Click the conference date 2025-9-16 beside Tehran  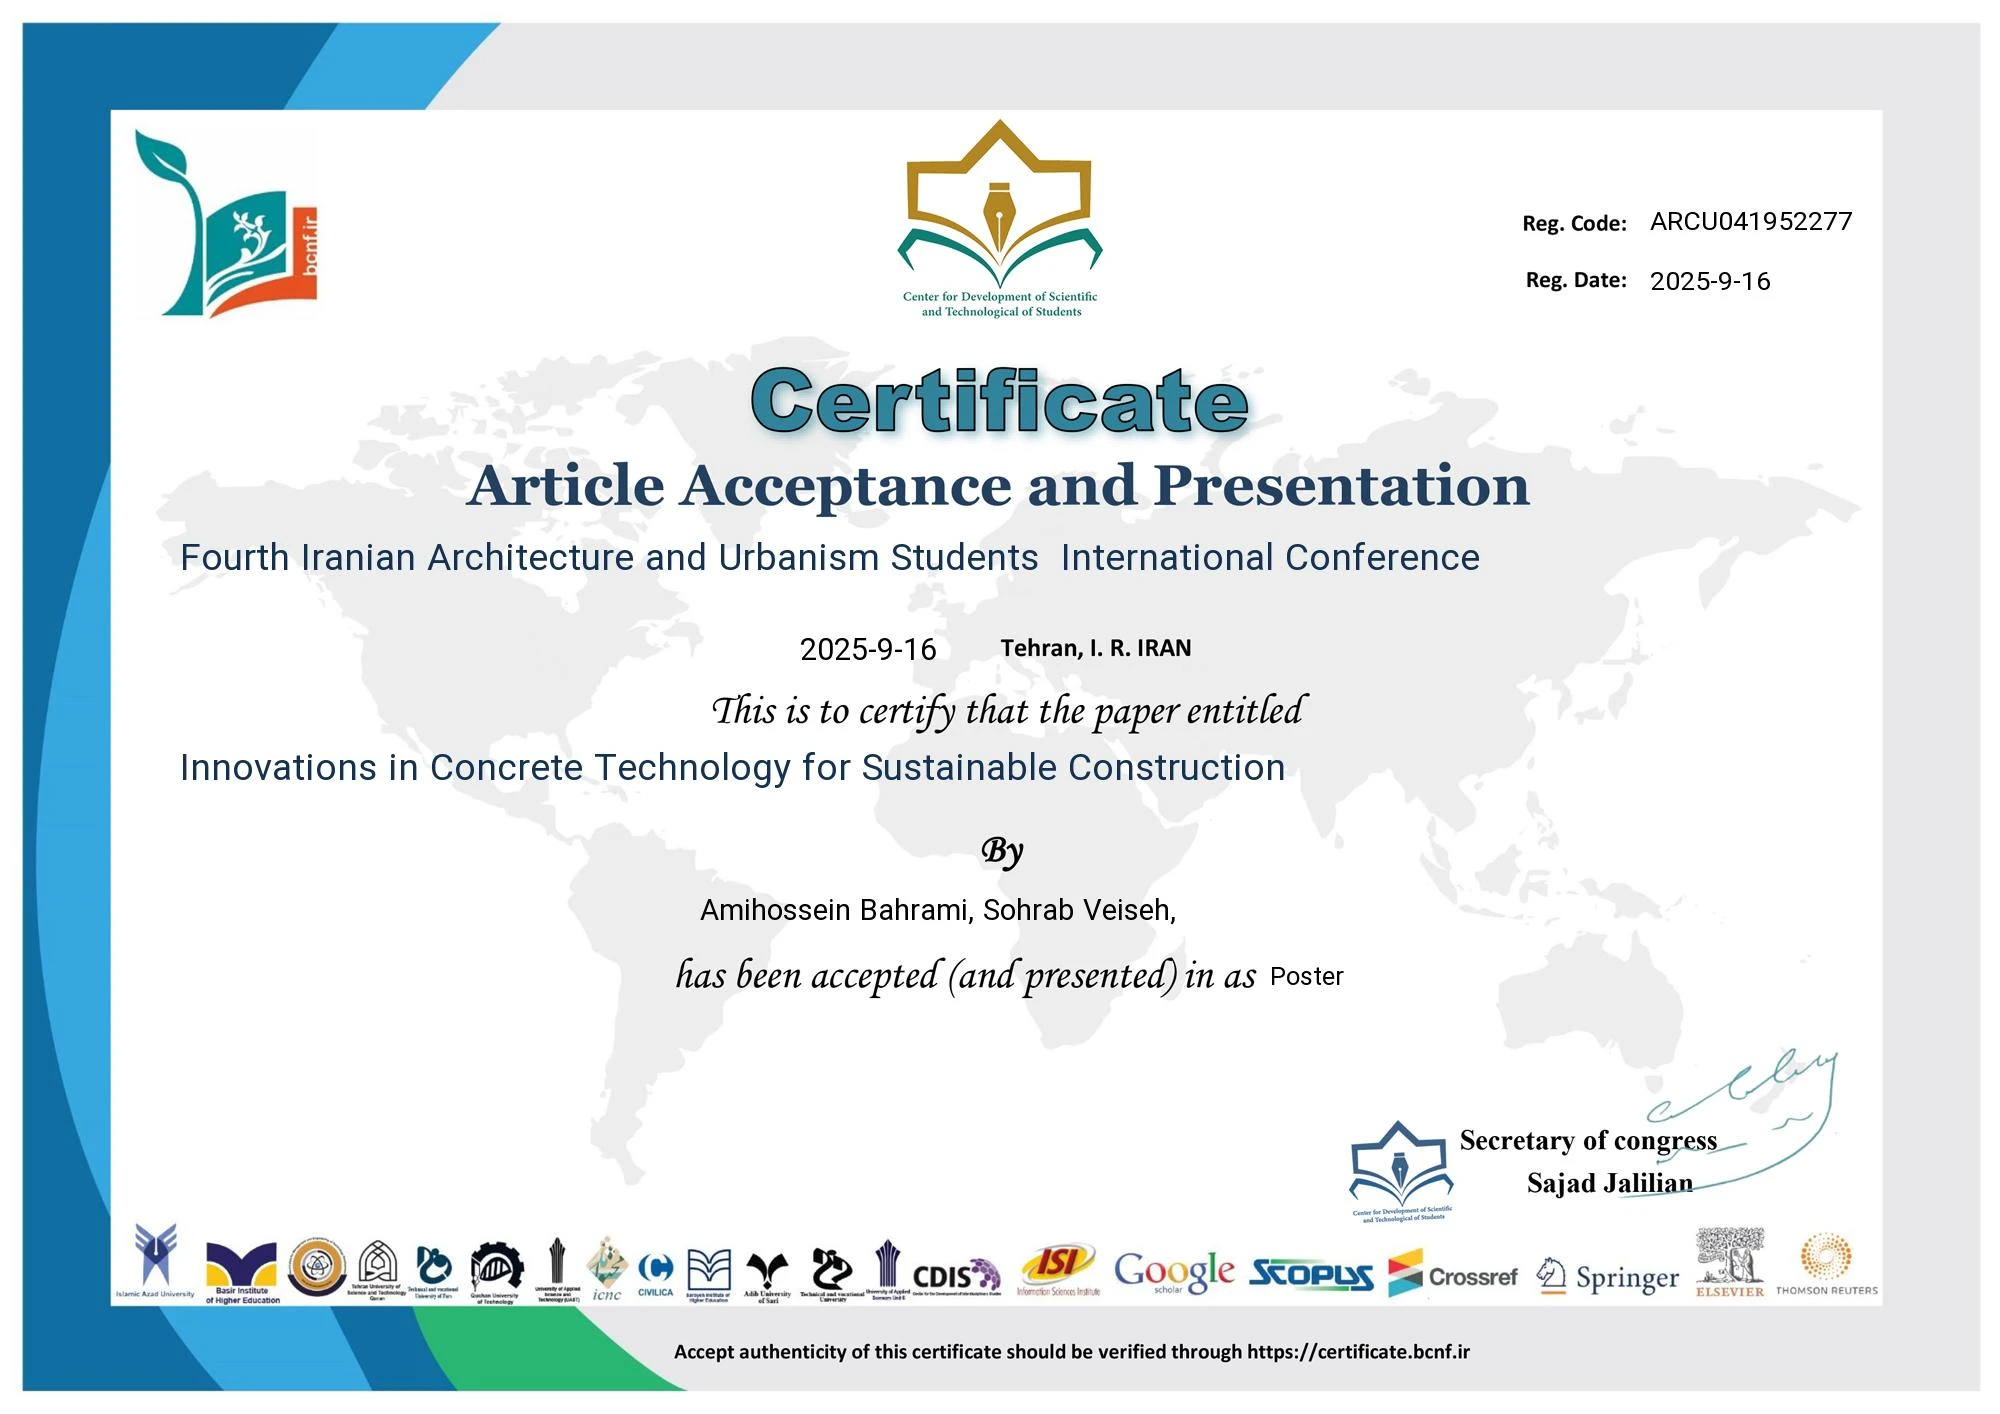pyautogui.click(x=868, y=650)
